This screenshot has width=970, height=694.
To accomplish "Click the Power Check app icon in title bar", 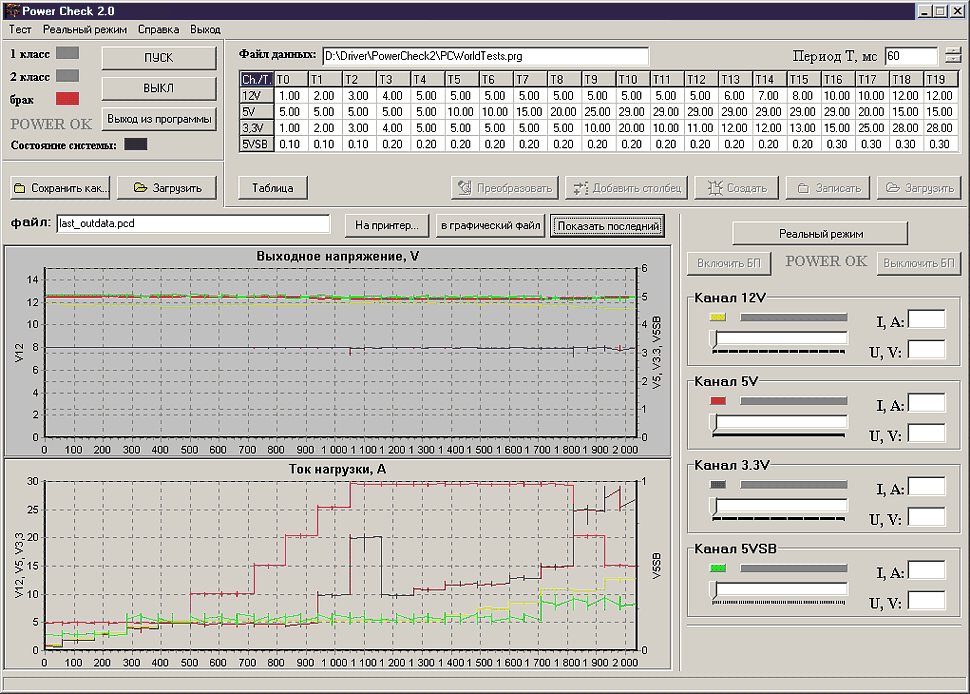I will click(x=10, y=10).
